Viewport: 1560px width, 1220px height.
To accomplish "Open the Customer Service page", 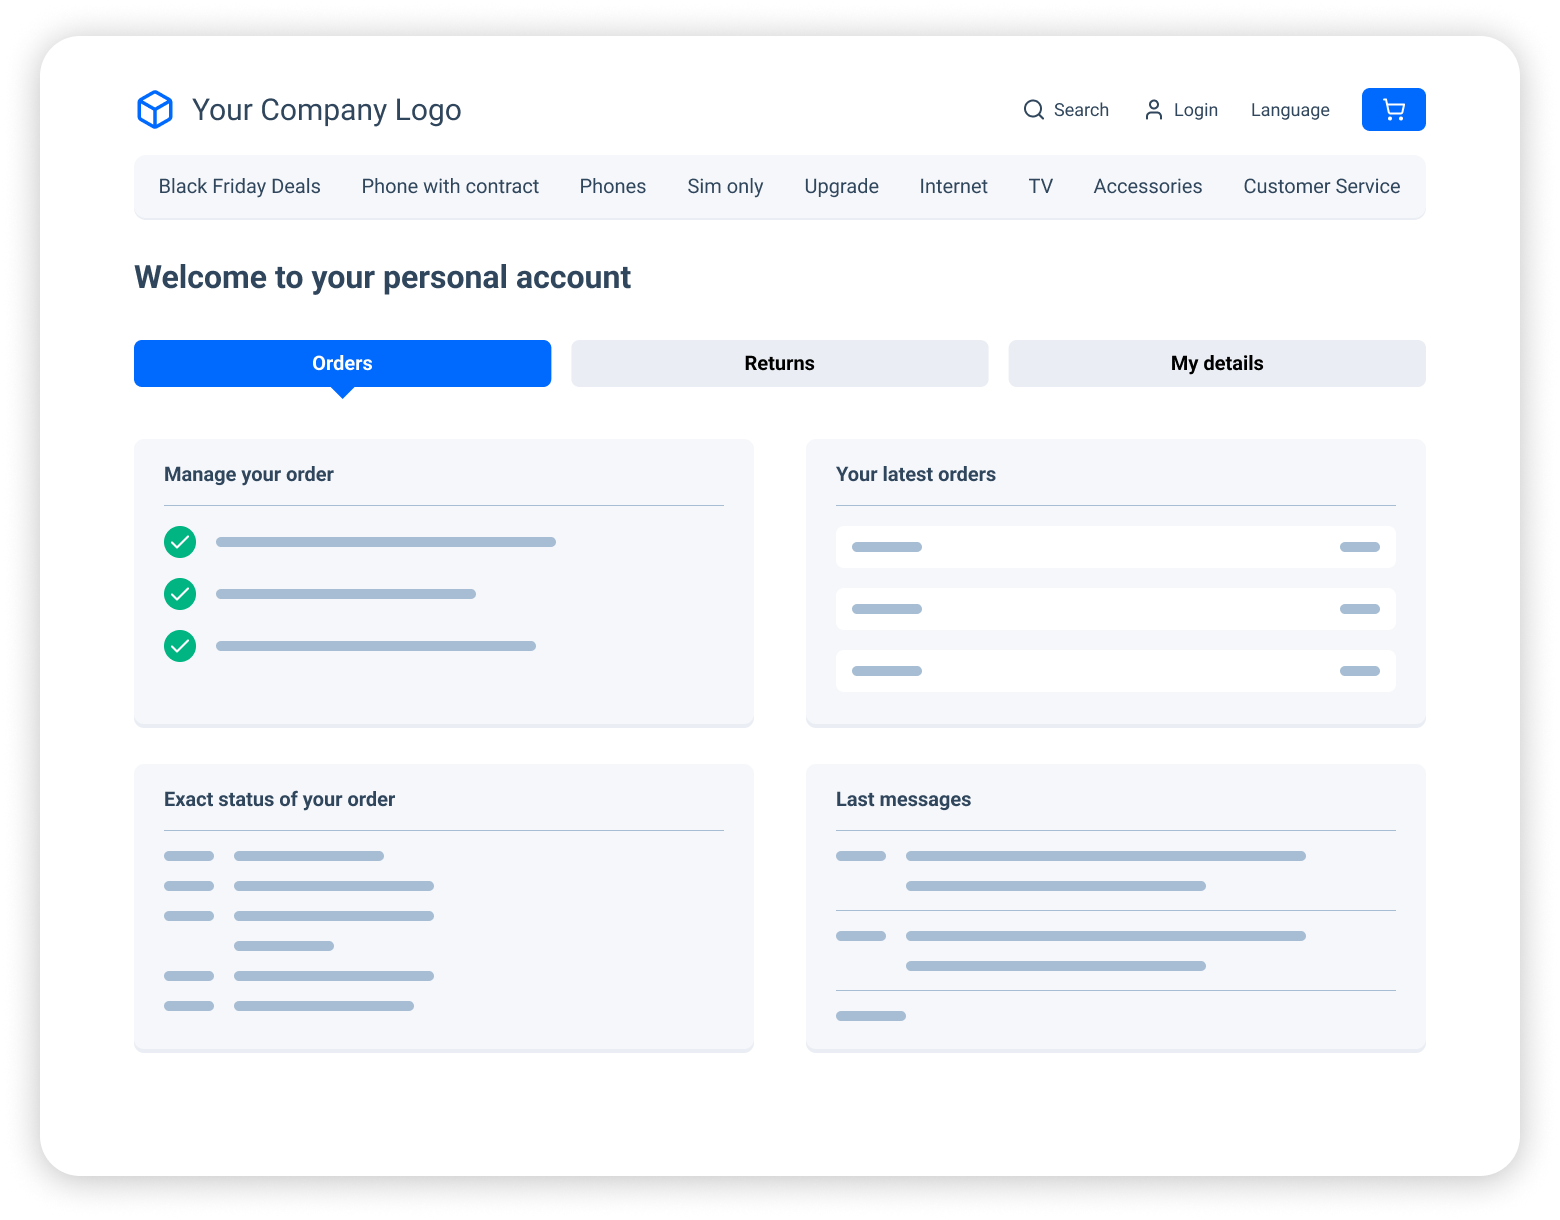I will tap(1321, 187).
